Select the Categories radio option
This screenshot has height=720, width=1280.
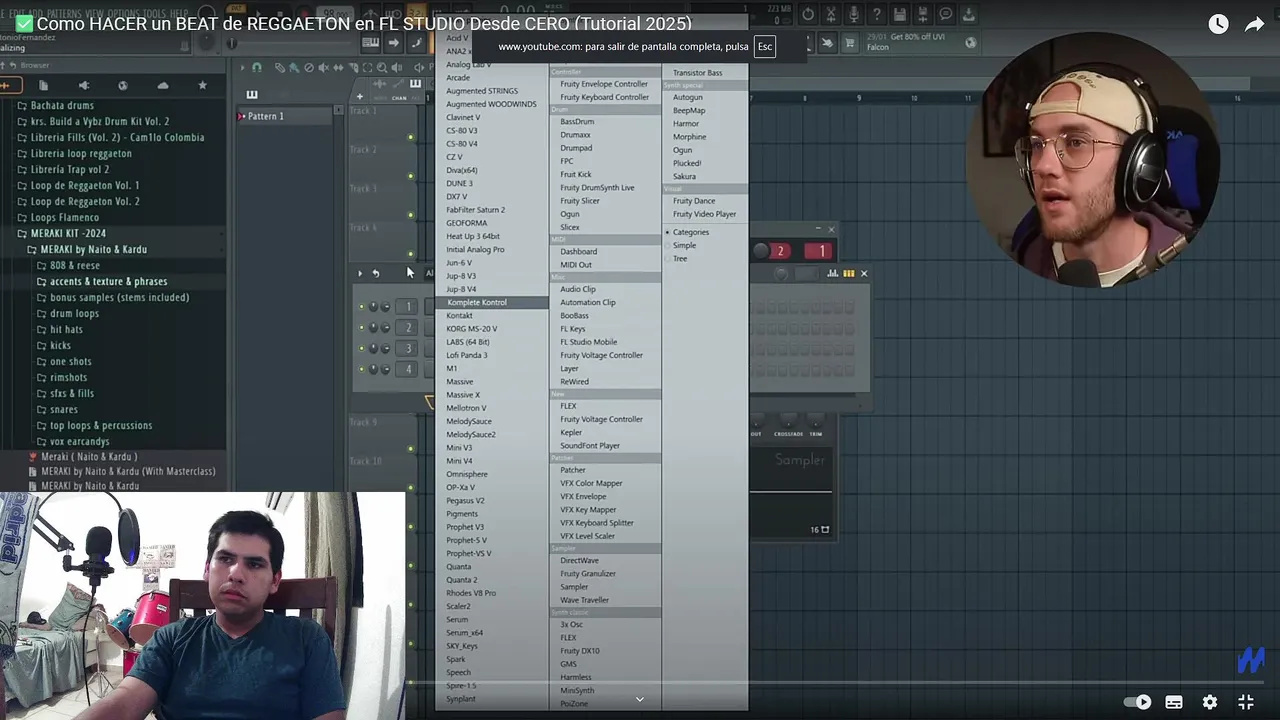click(690, 232)
